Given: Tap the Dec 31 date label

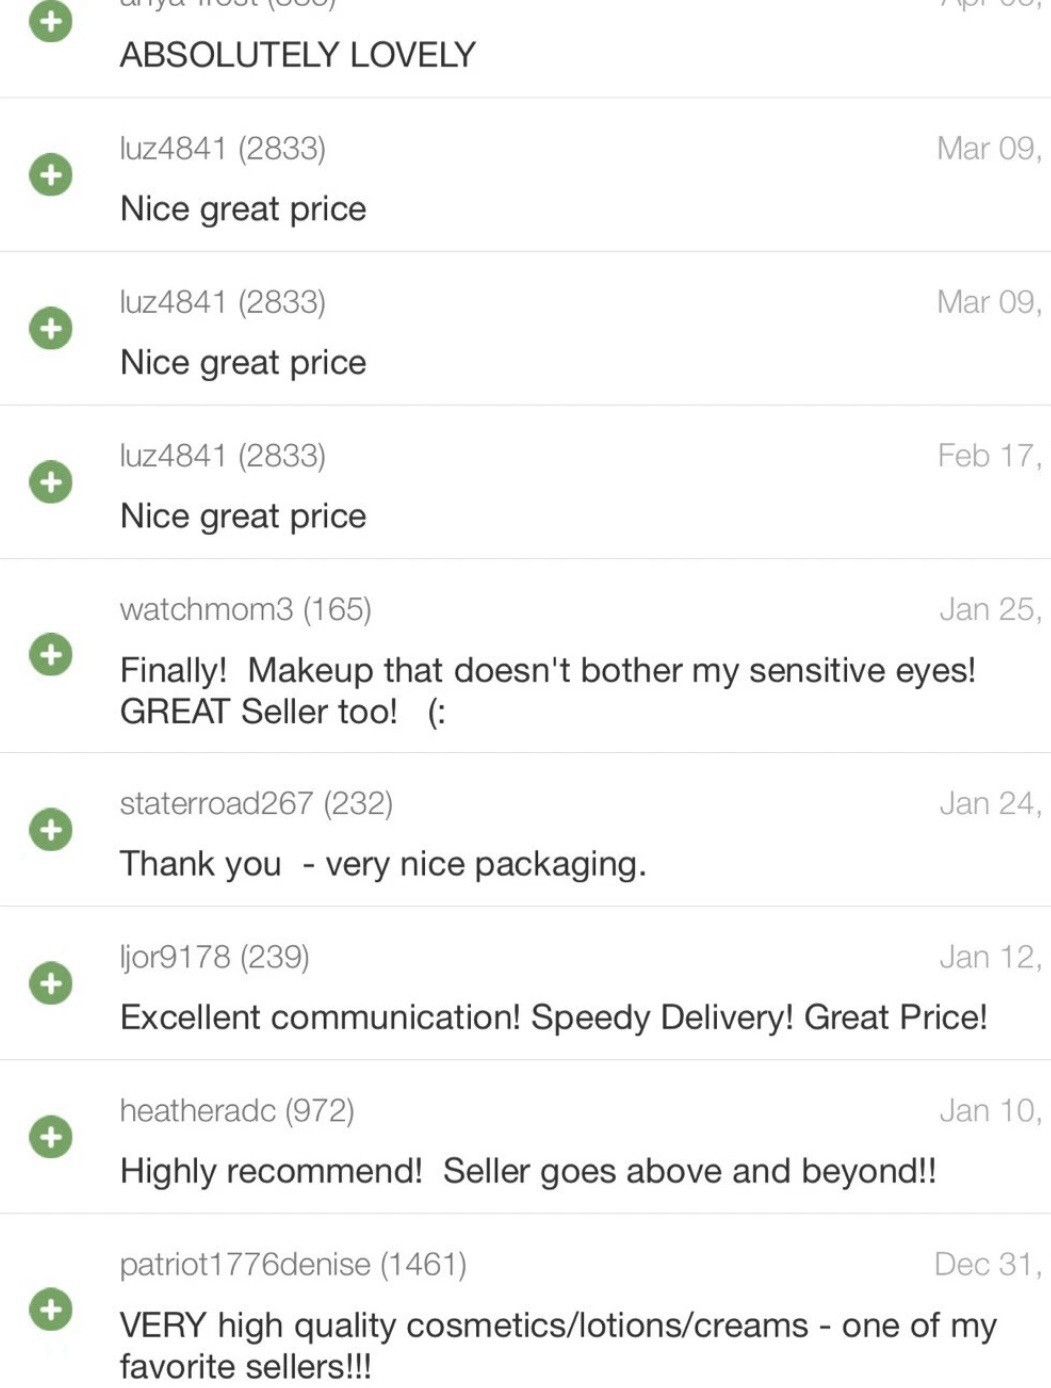Looking at the screenshot, I should (988, 1265).
